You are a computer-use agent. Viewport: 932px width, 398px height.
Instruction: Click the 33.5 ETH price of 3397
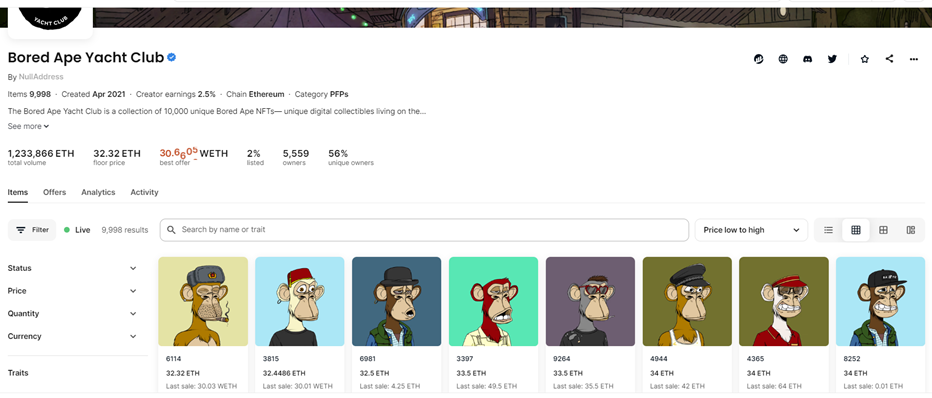[x=471, y=374]
